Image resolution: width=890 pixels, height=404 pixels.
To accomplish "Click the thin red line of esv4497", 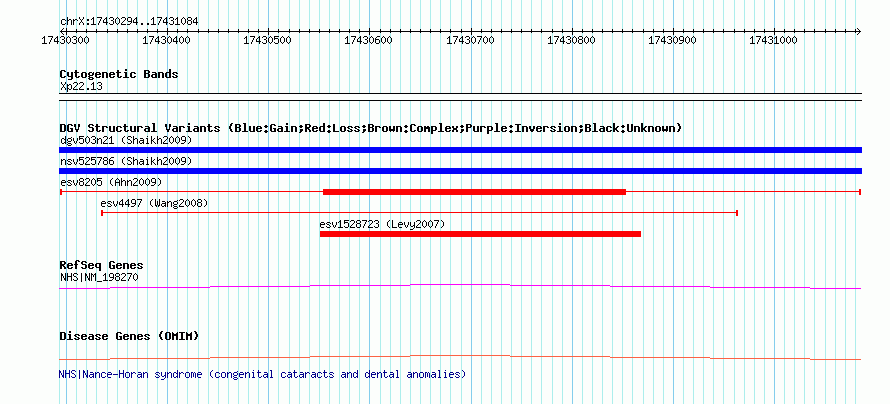I will tap(419, 213).
